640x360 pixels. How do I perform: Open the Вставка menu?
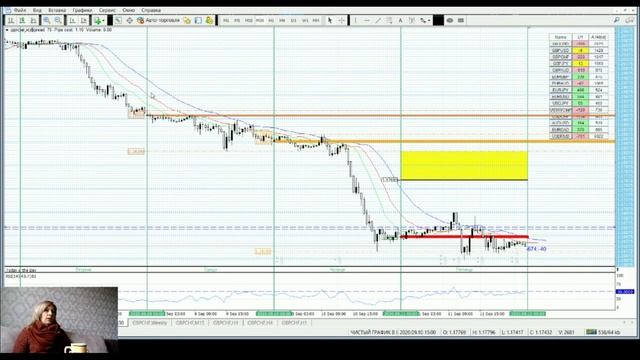coord(57,10)
